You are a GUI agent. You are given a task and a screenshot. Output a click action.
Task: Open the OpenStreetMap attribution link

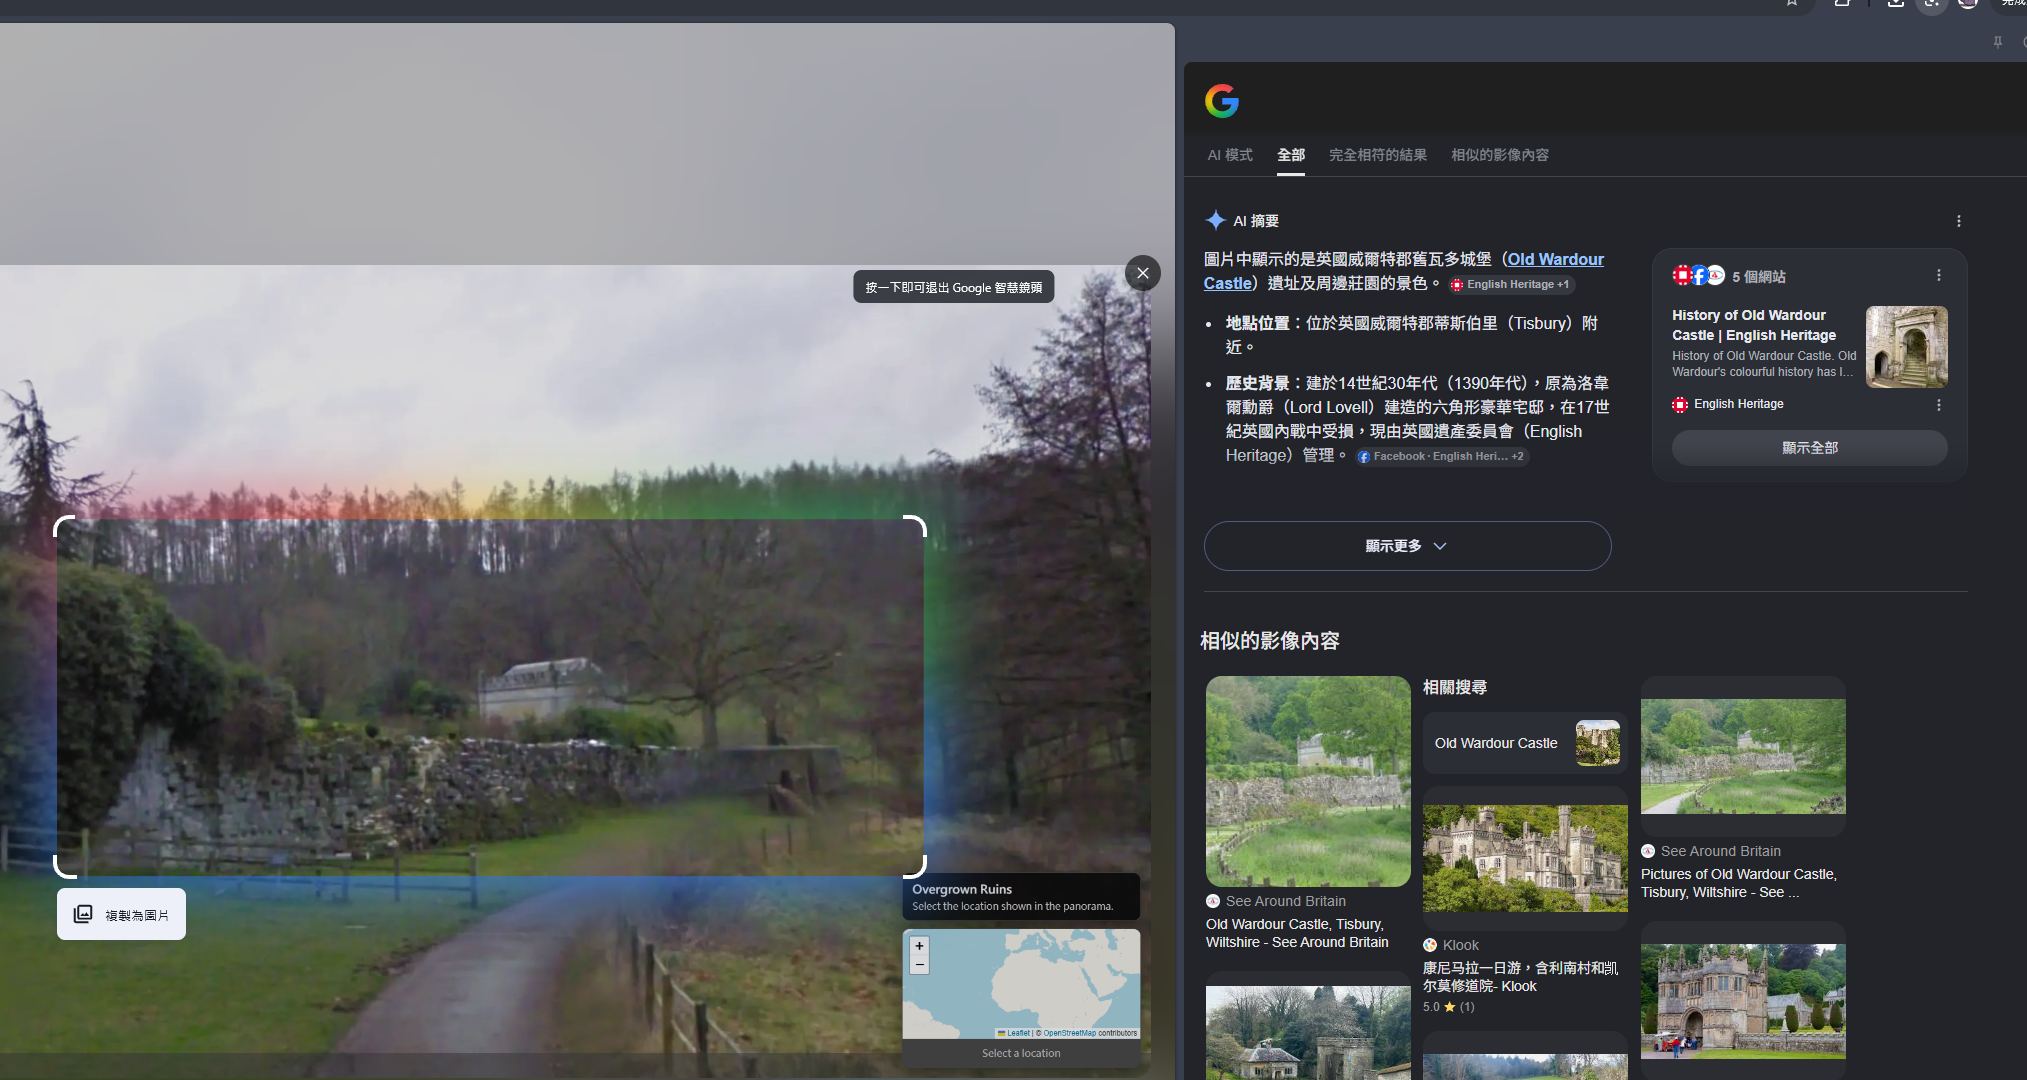pos(1069,1033)
